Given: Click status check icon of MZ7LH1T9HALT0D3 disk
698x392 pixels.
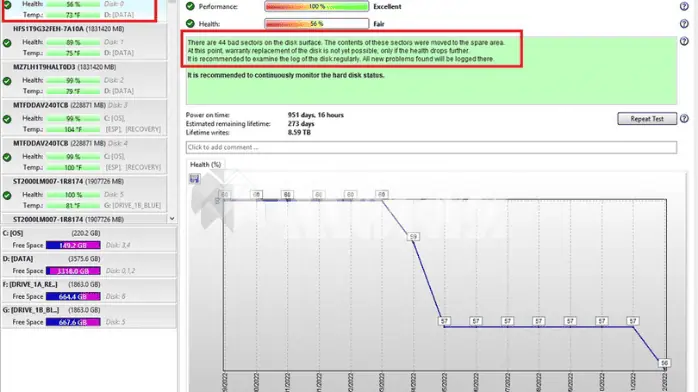Looking at the screenshot, I should pyautogui.click(x=7, y=81).
